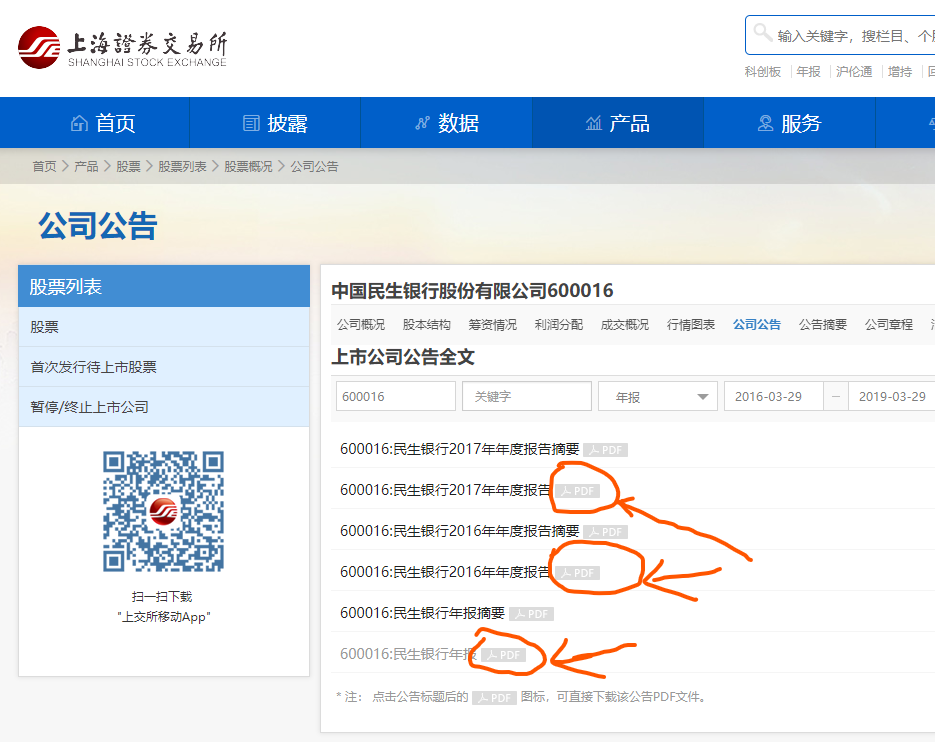Click the 年报 hot search link
Viewport: 935px width, 742px height.
click(809, 72)
